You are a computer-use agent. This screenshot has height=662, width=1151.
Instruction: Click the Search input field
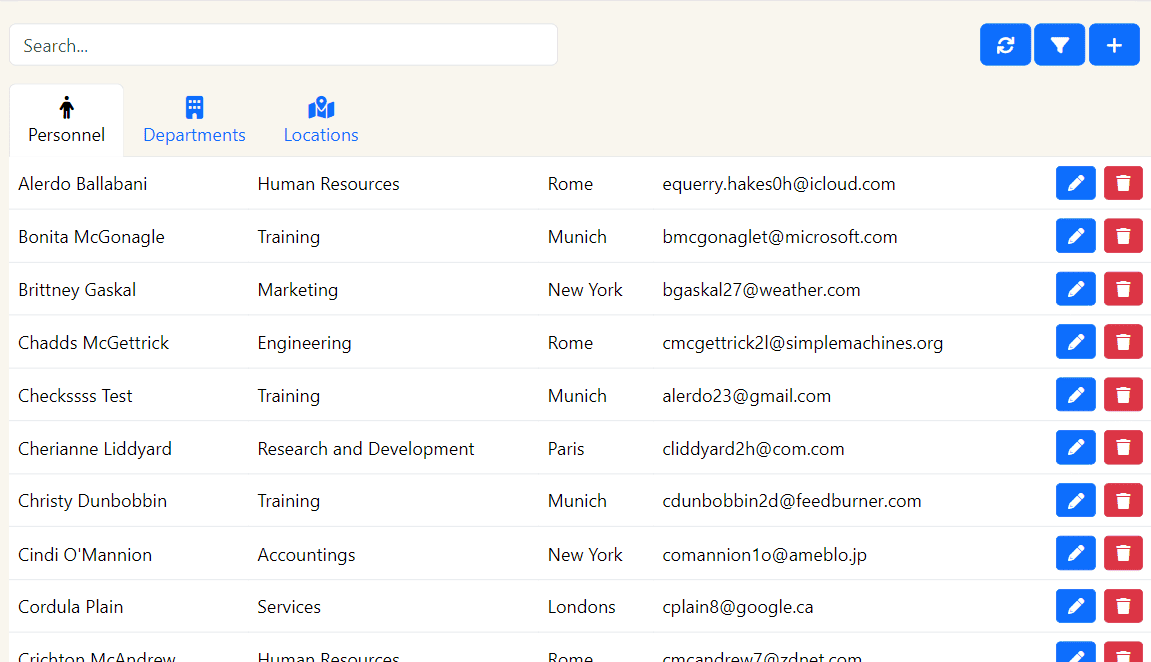[283, 45]
